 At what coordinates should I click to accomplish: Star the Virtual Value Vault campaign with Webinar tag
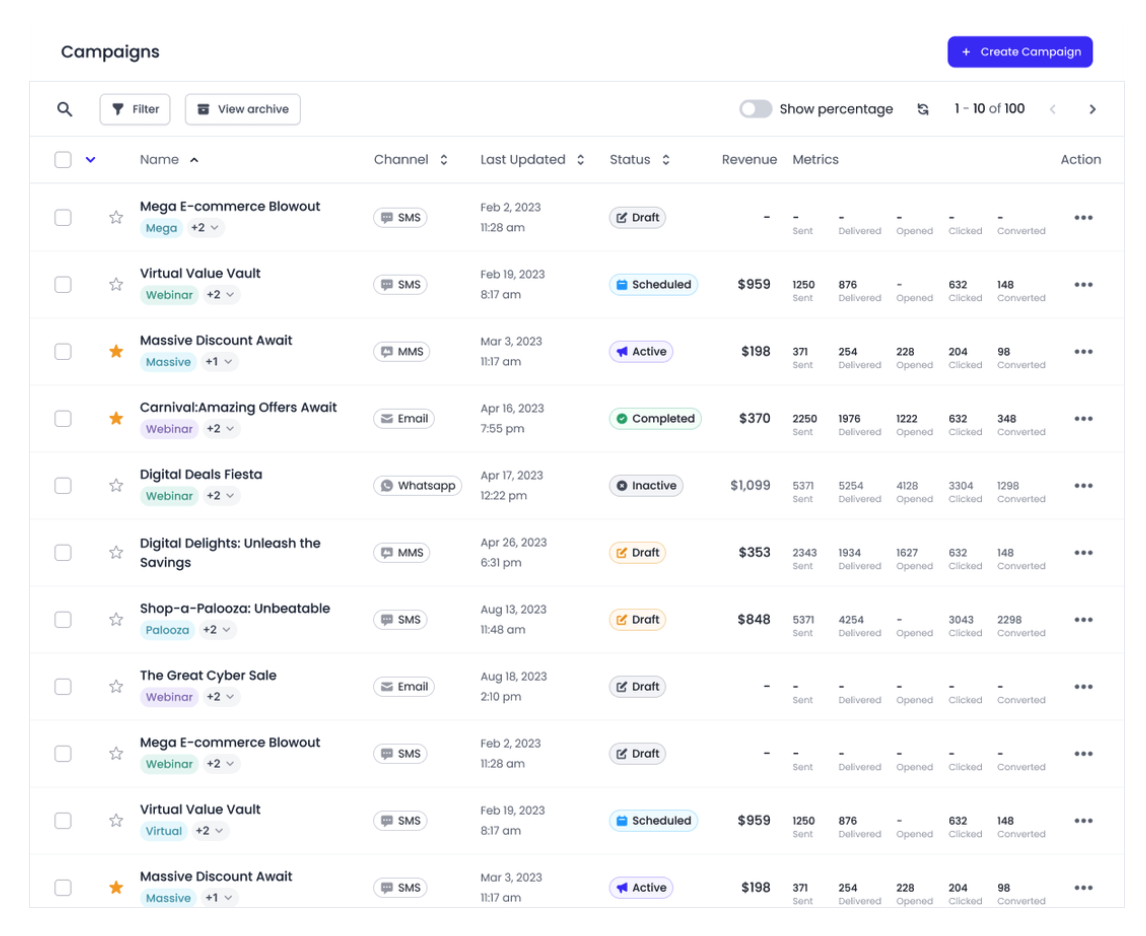tap(116, 285)
